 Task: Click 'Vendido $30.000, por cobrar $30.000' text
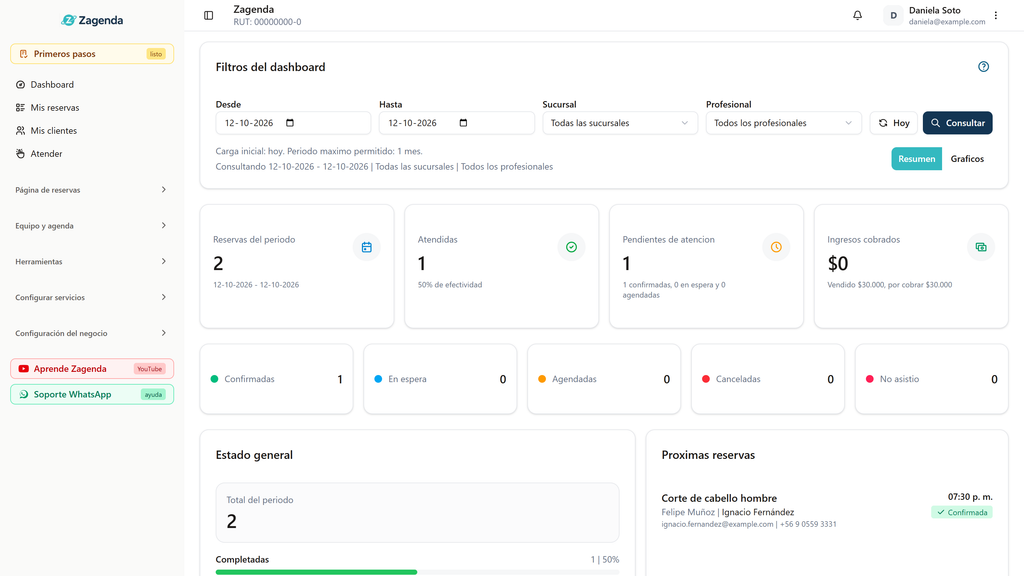point(889,285)
